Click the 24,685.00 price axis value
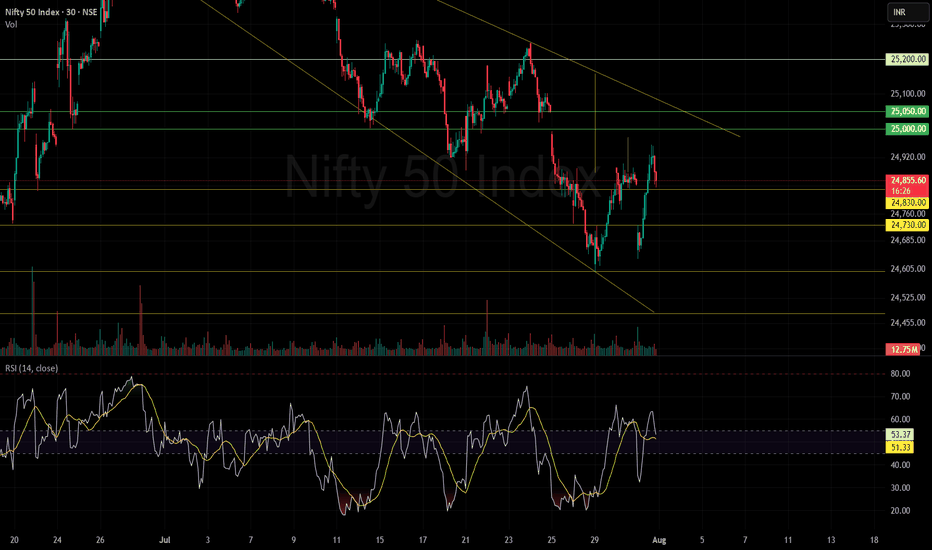 (x=908, y=240)
